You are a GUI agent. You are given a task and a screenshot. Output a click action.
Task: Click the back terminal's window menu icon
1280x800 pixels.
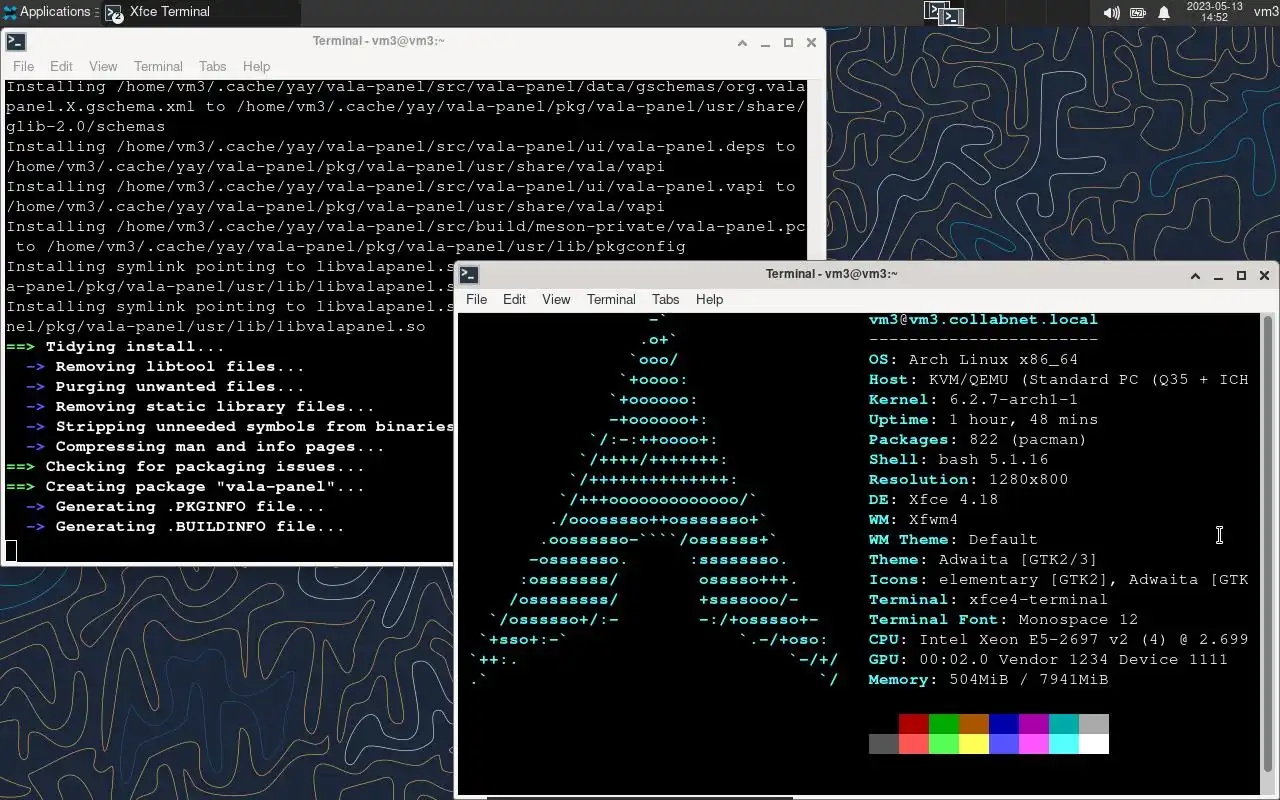pyautogui.click(x=15, y=42)
